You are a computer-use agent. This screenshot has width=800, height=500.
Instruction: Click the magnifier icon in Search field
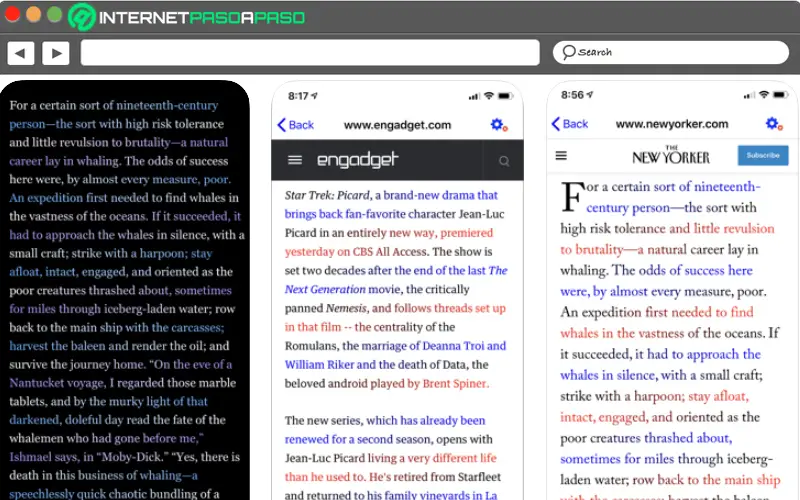tap(568, 52)
